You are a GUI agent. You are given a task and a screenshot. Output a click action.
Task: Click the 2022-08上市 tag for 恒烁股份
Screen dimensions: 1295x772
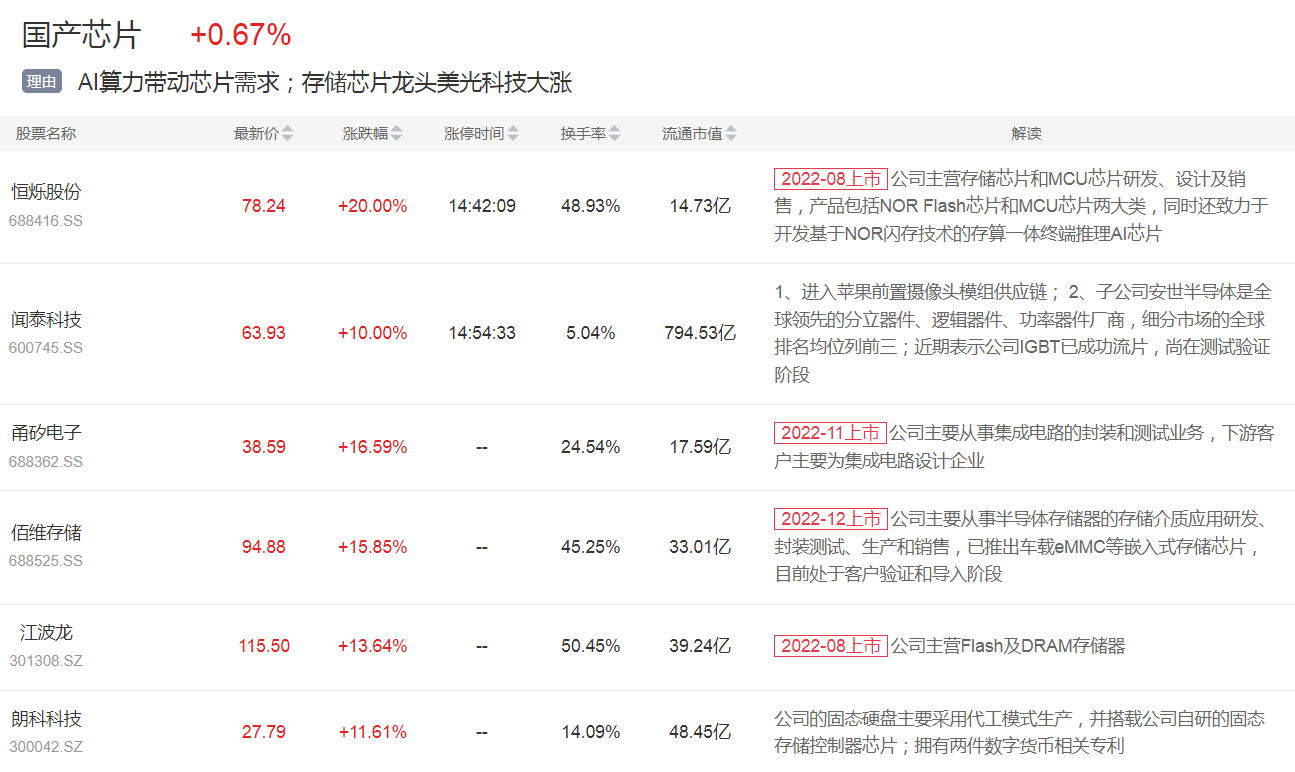(x=830, y=179)
